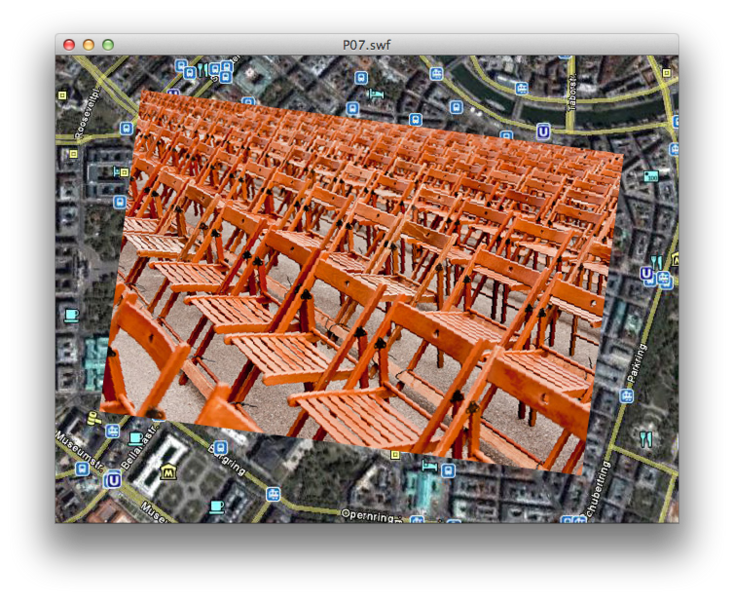Viewport: 734px width, 600px height.
Task: Click the U-Bahn icon left of Parkring junction
Action: pyautogui.click(x=646, y=273)
